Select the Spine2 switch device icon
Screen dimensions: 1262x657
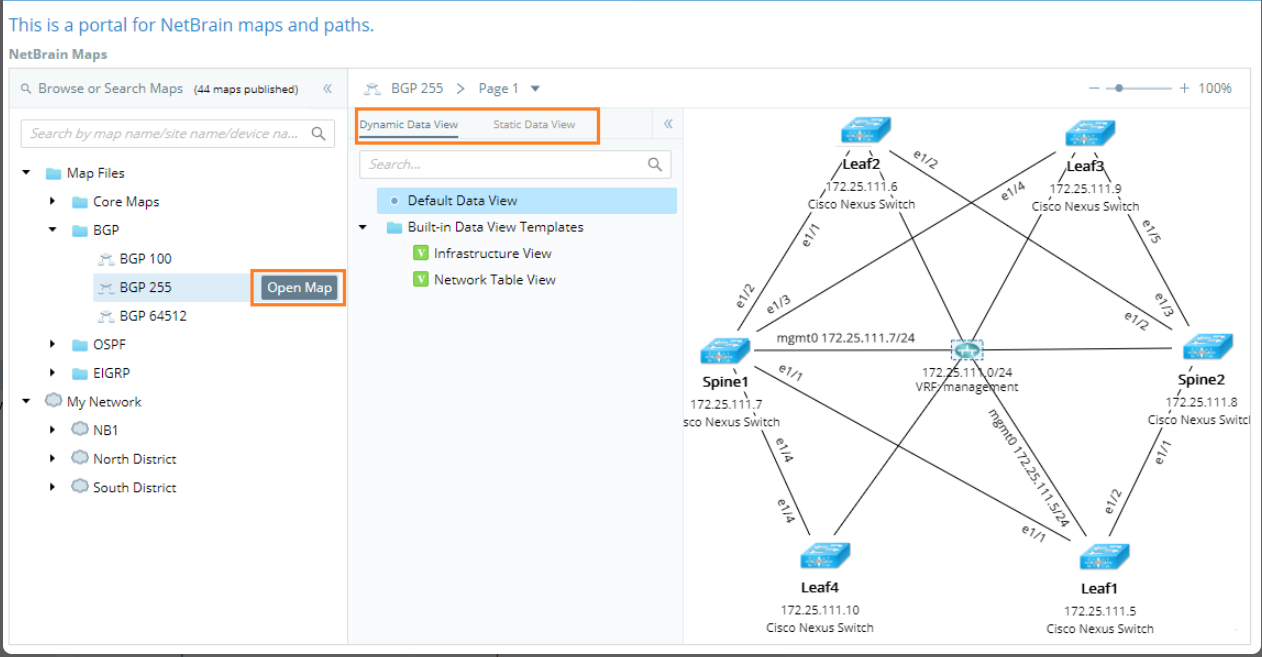(1207, 349)
